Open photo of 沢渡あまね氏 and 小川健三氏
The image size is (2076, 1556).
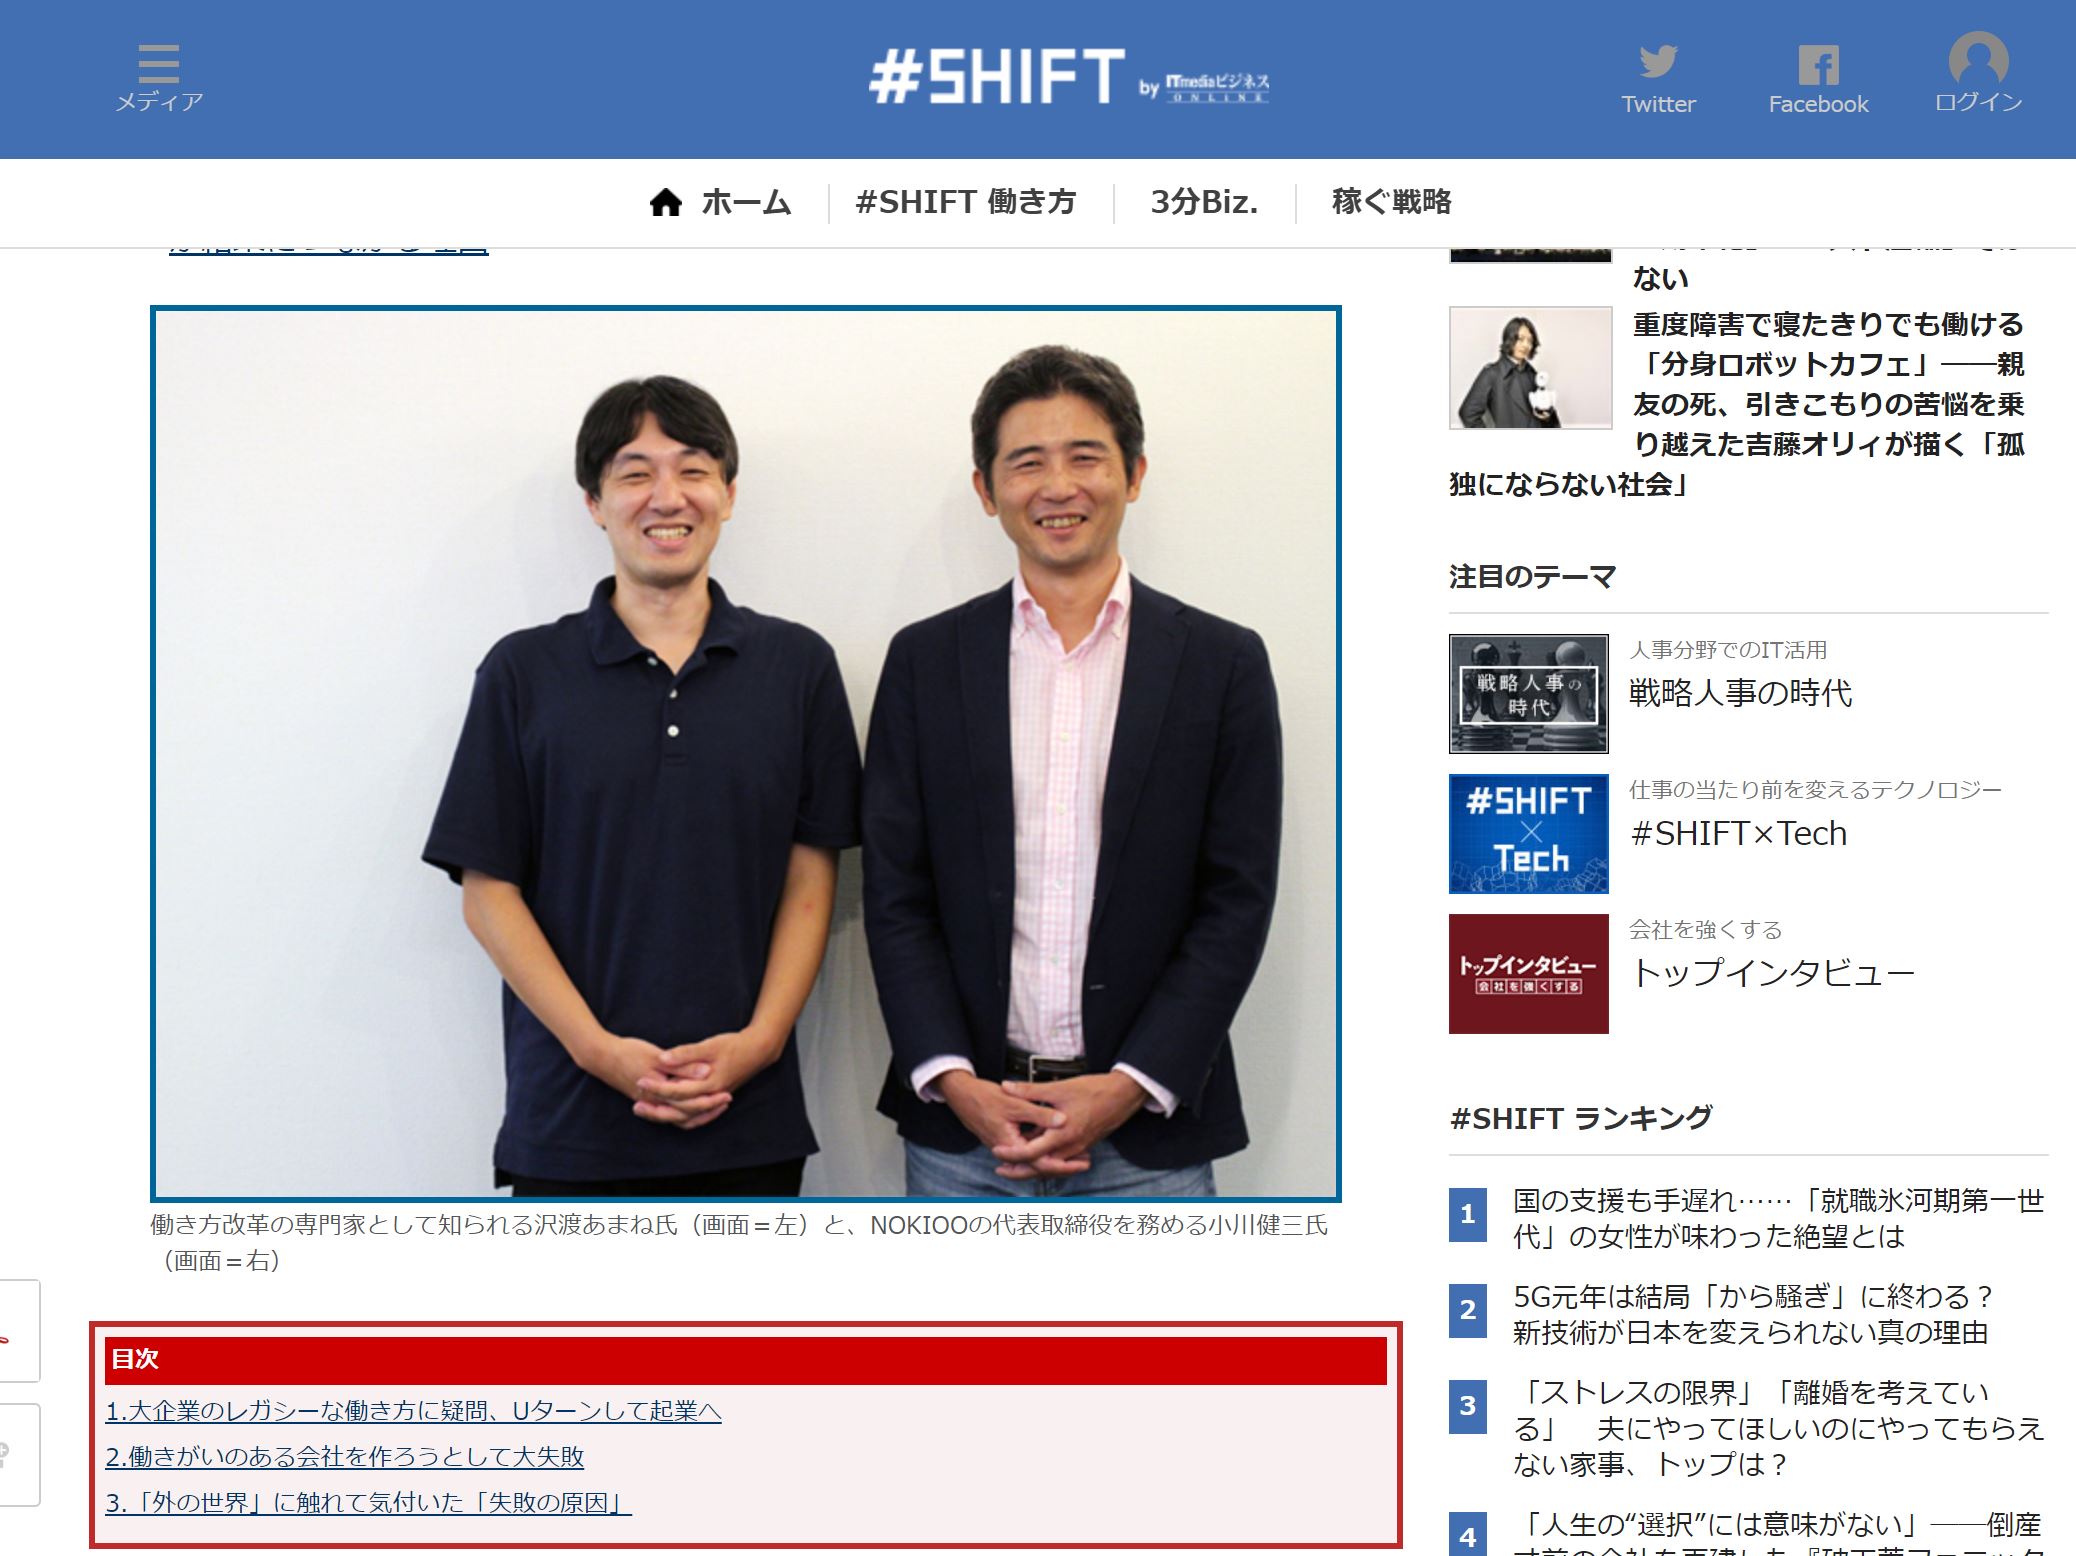click(x=746, y=754)
